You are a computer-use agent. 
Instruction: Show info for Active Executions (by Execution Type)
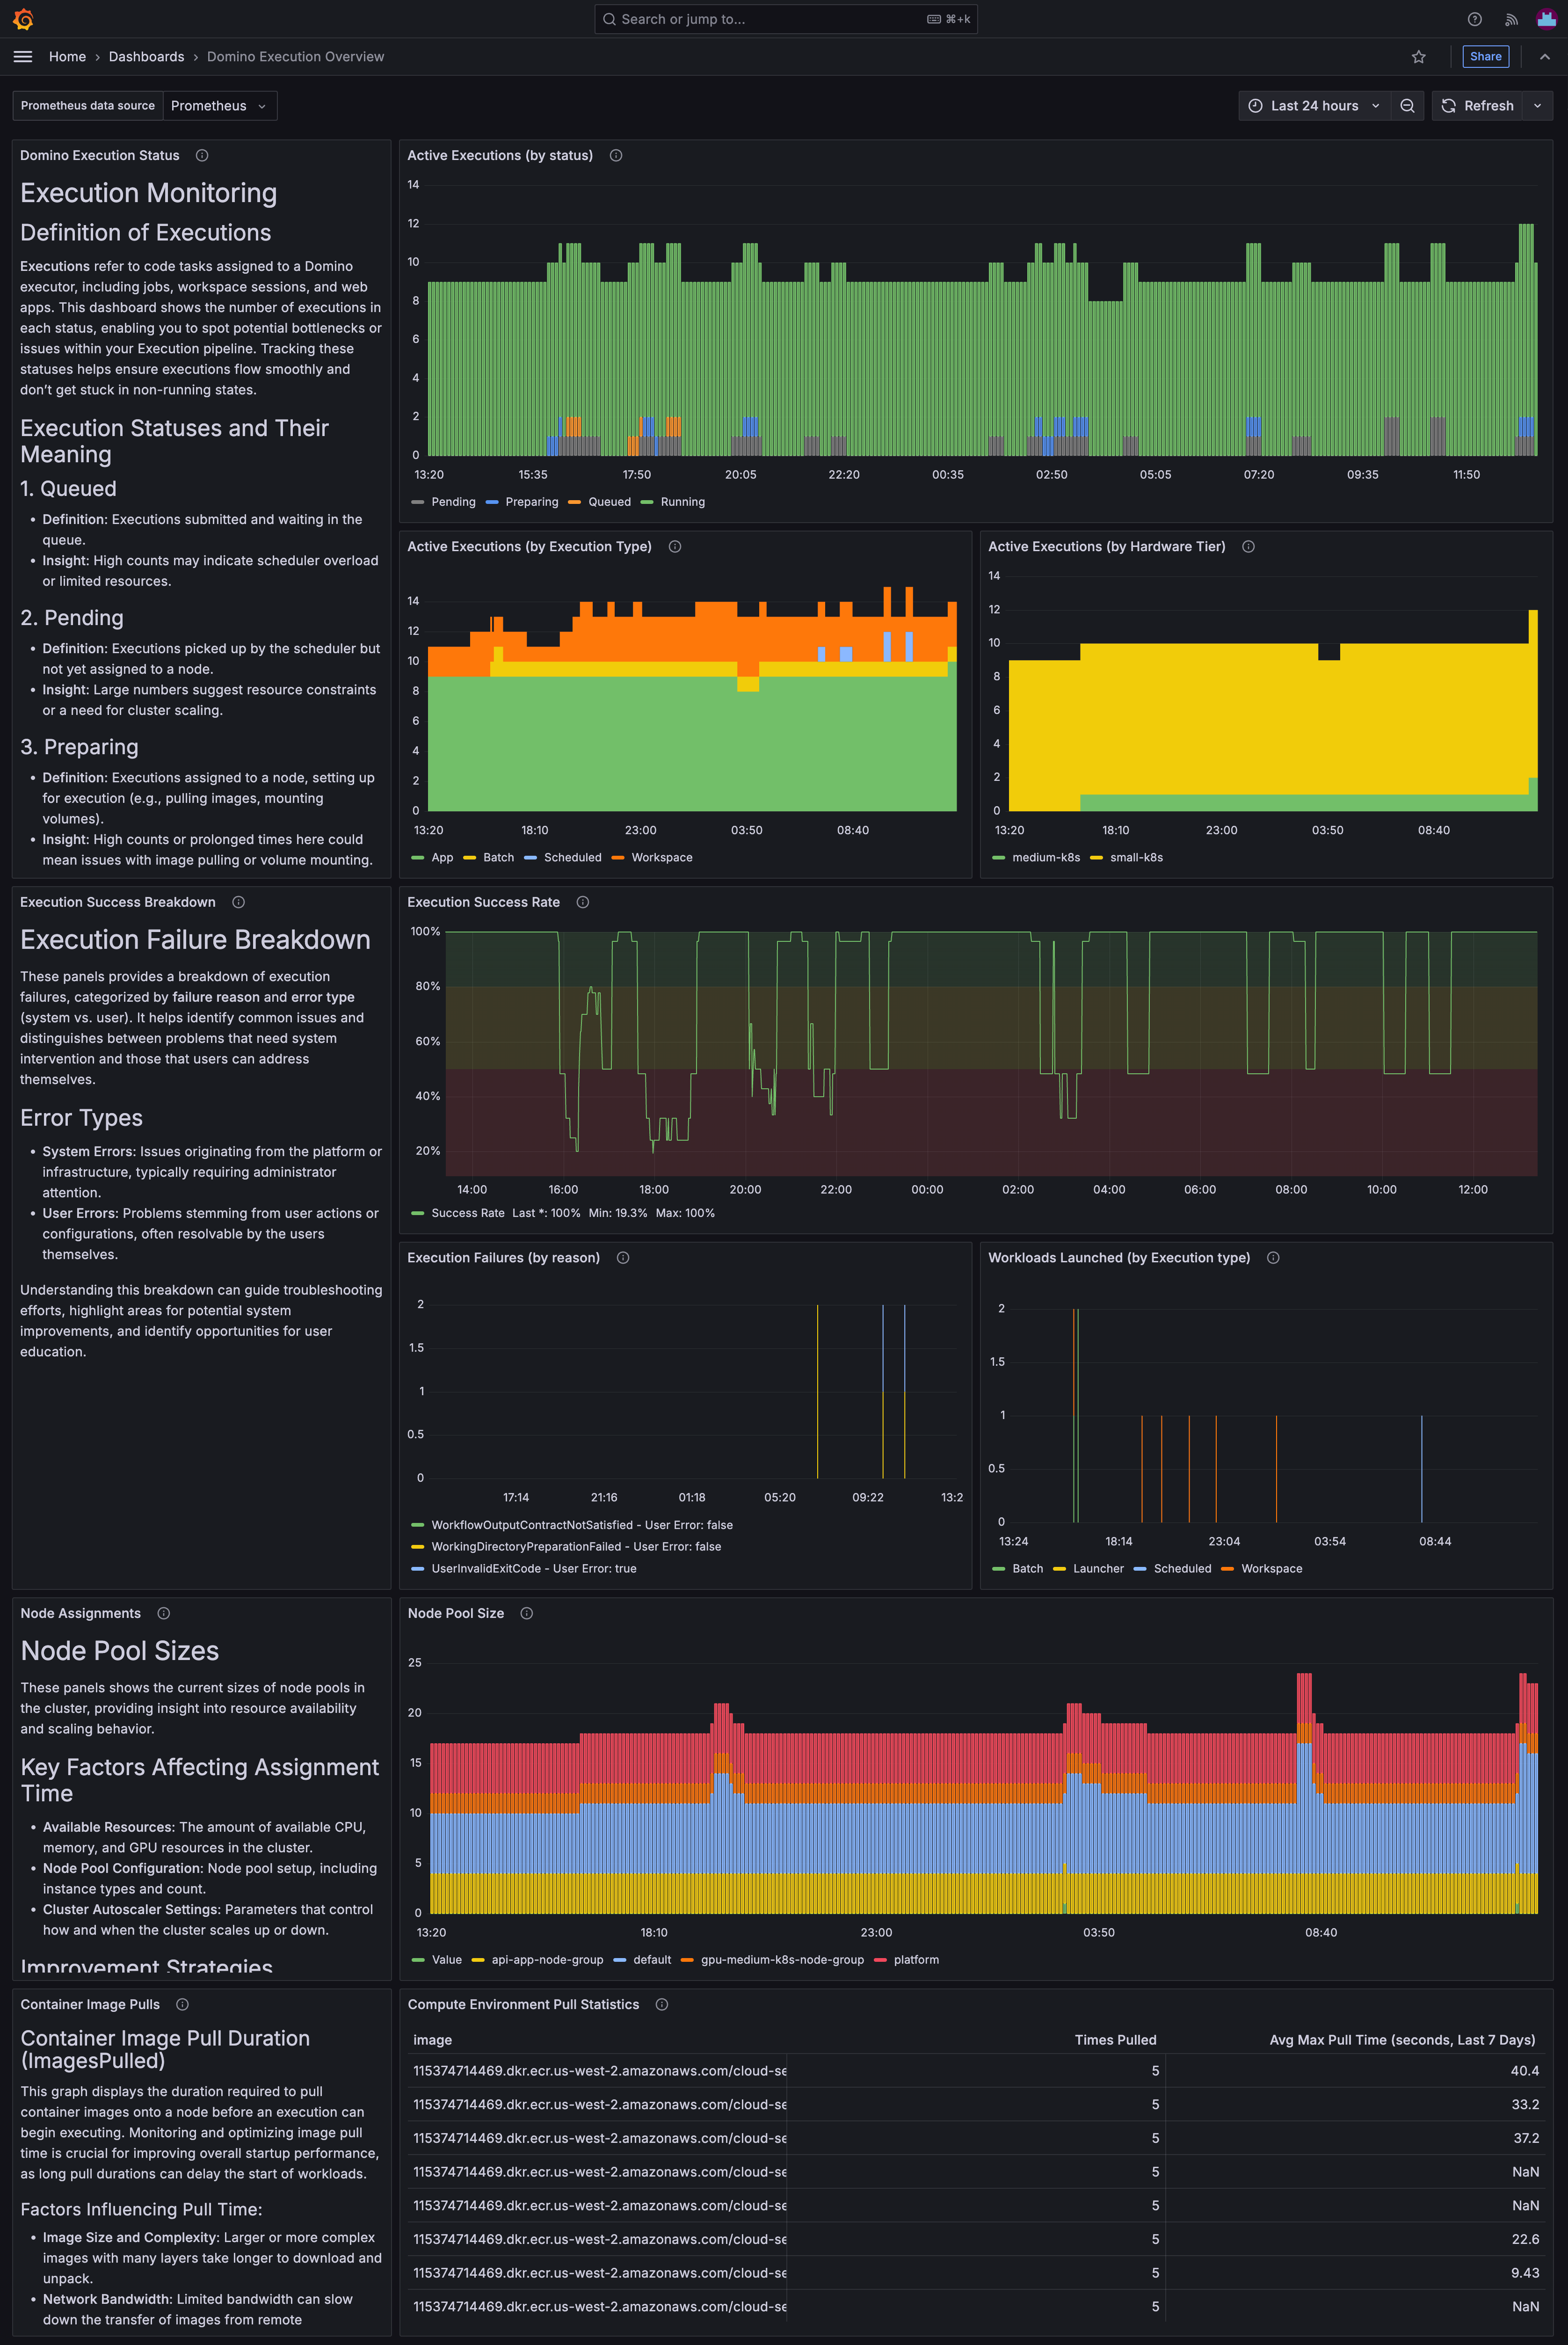click(675, 547)
